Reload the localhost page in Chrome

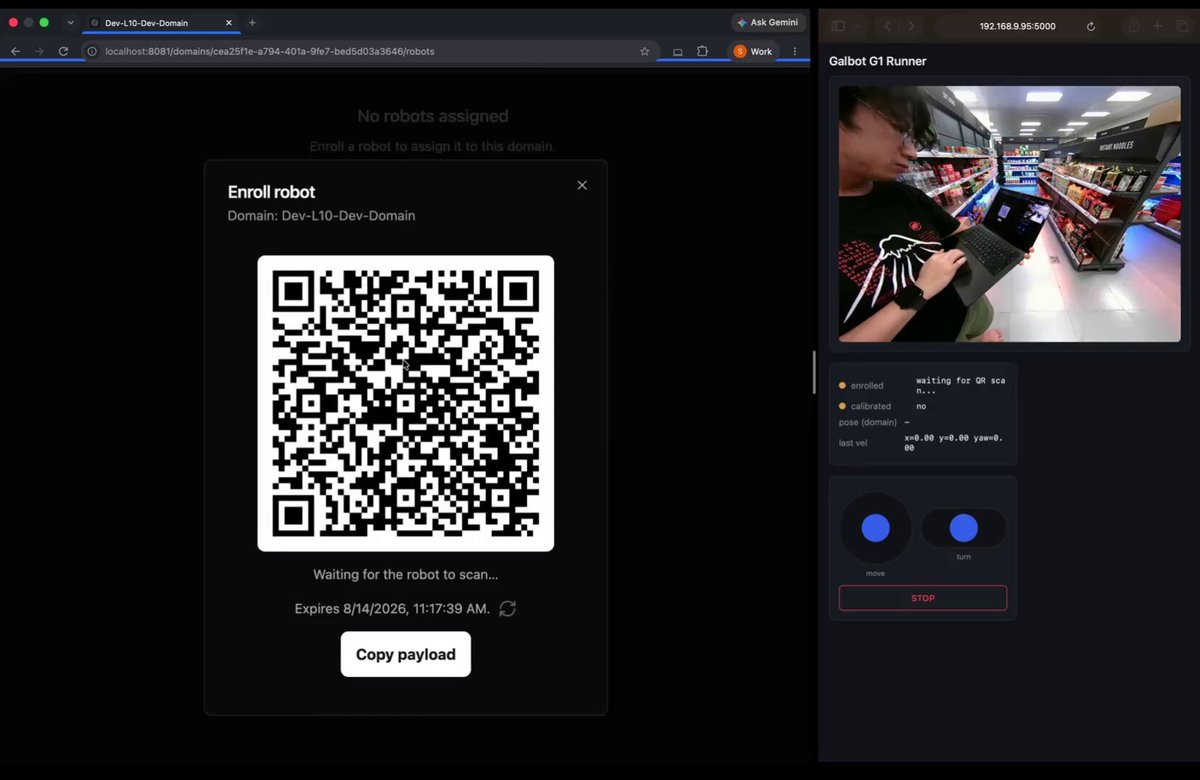63,51
